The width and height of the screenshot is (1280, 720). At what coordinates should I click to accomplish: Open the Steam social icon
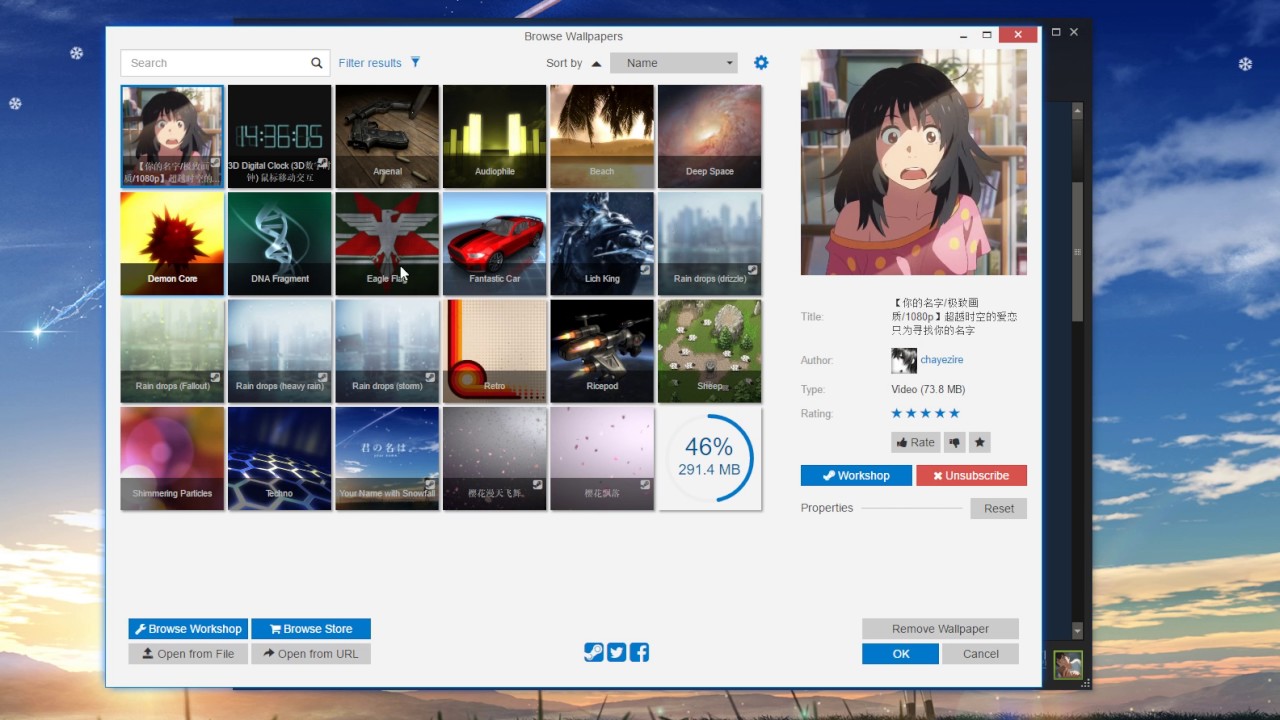coord(593,652)
